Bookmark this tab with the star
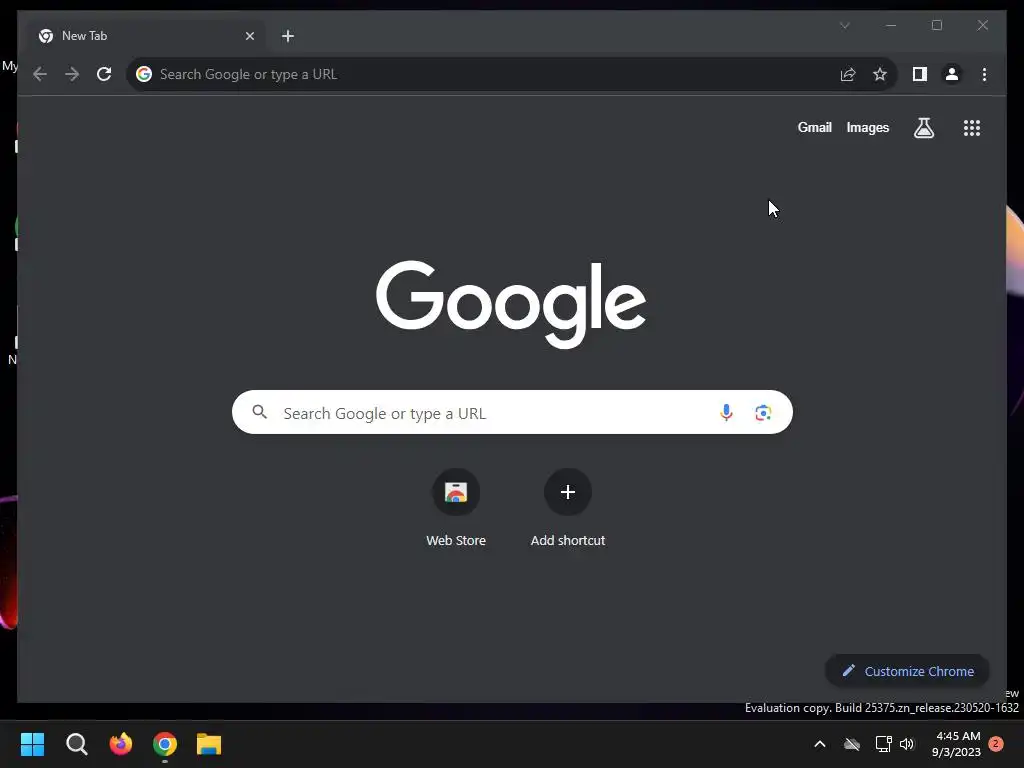 point(880,74)
